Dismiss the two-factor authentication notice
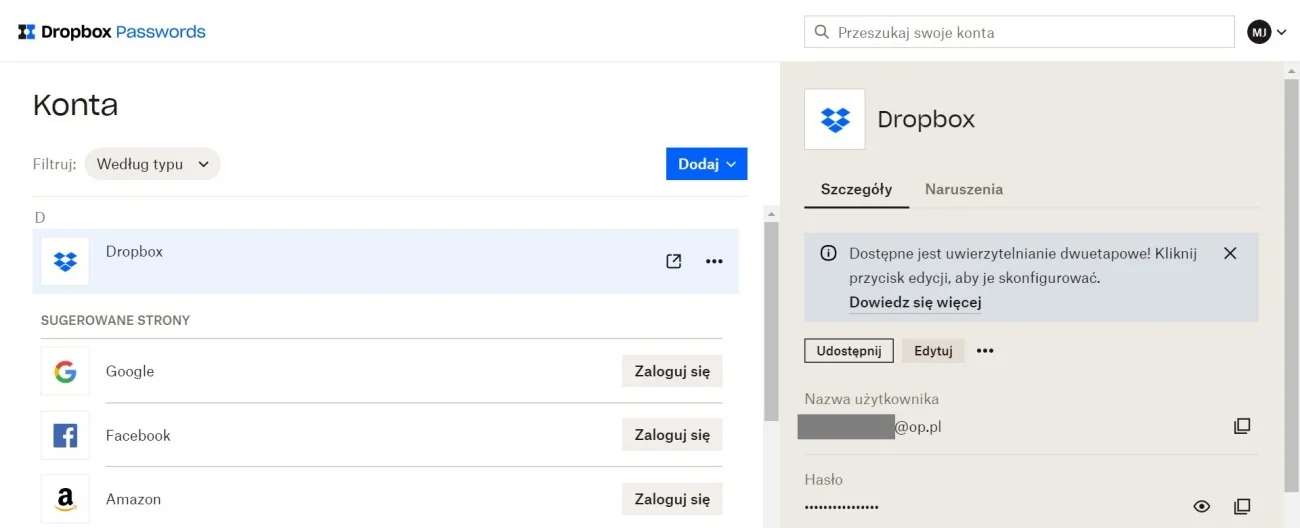1300x528 pixels. 1230,253
